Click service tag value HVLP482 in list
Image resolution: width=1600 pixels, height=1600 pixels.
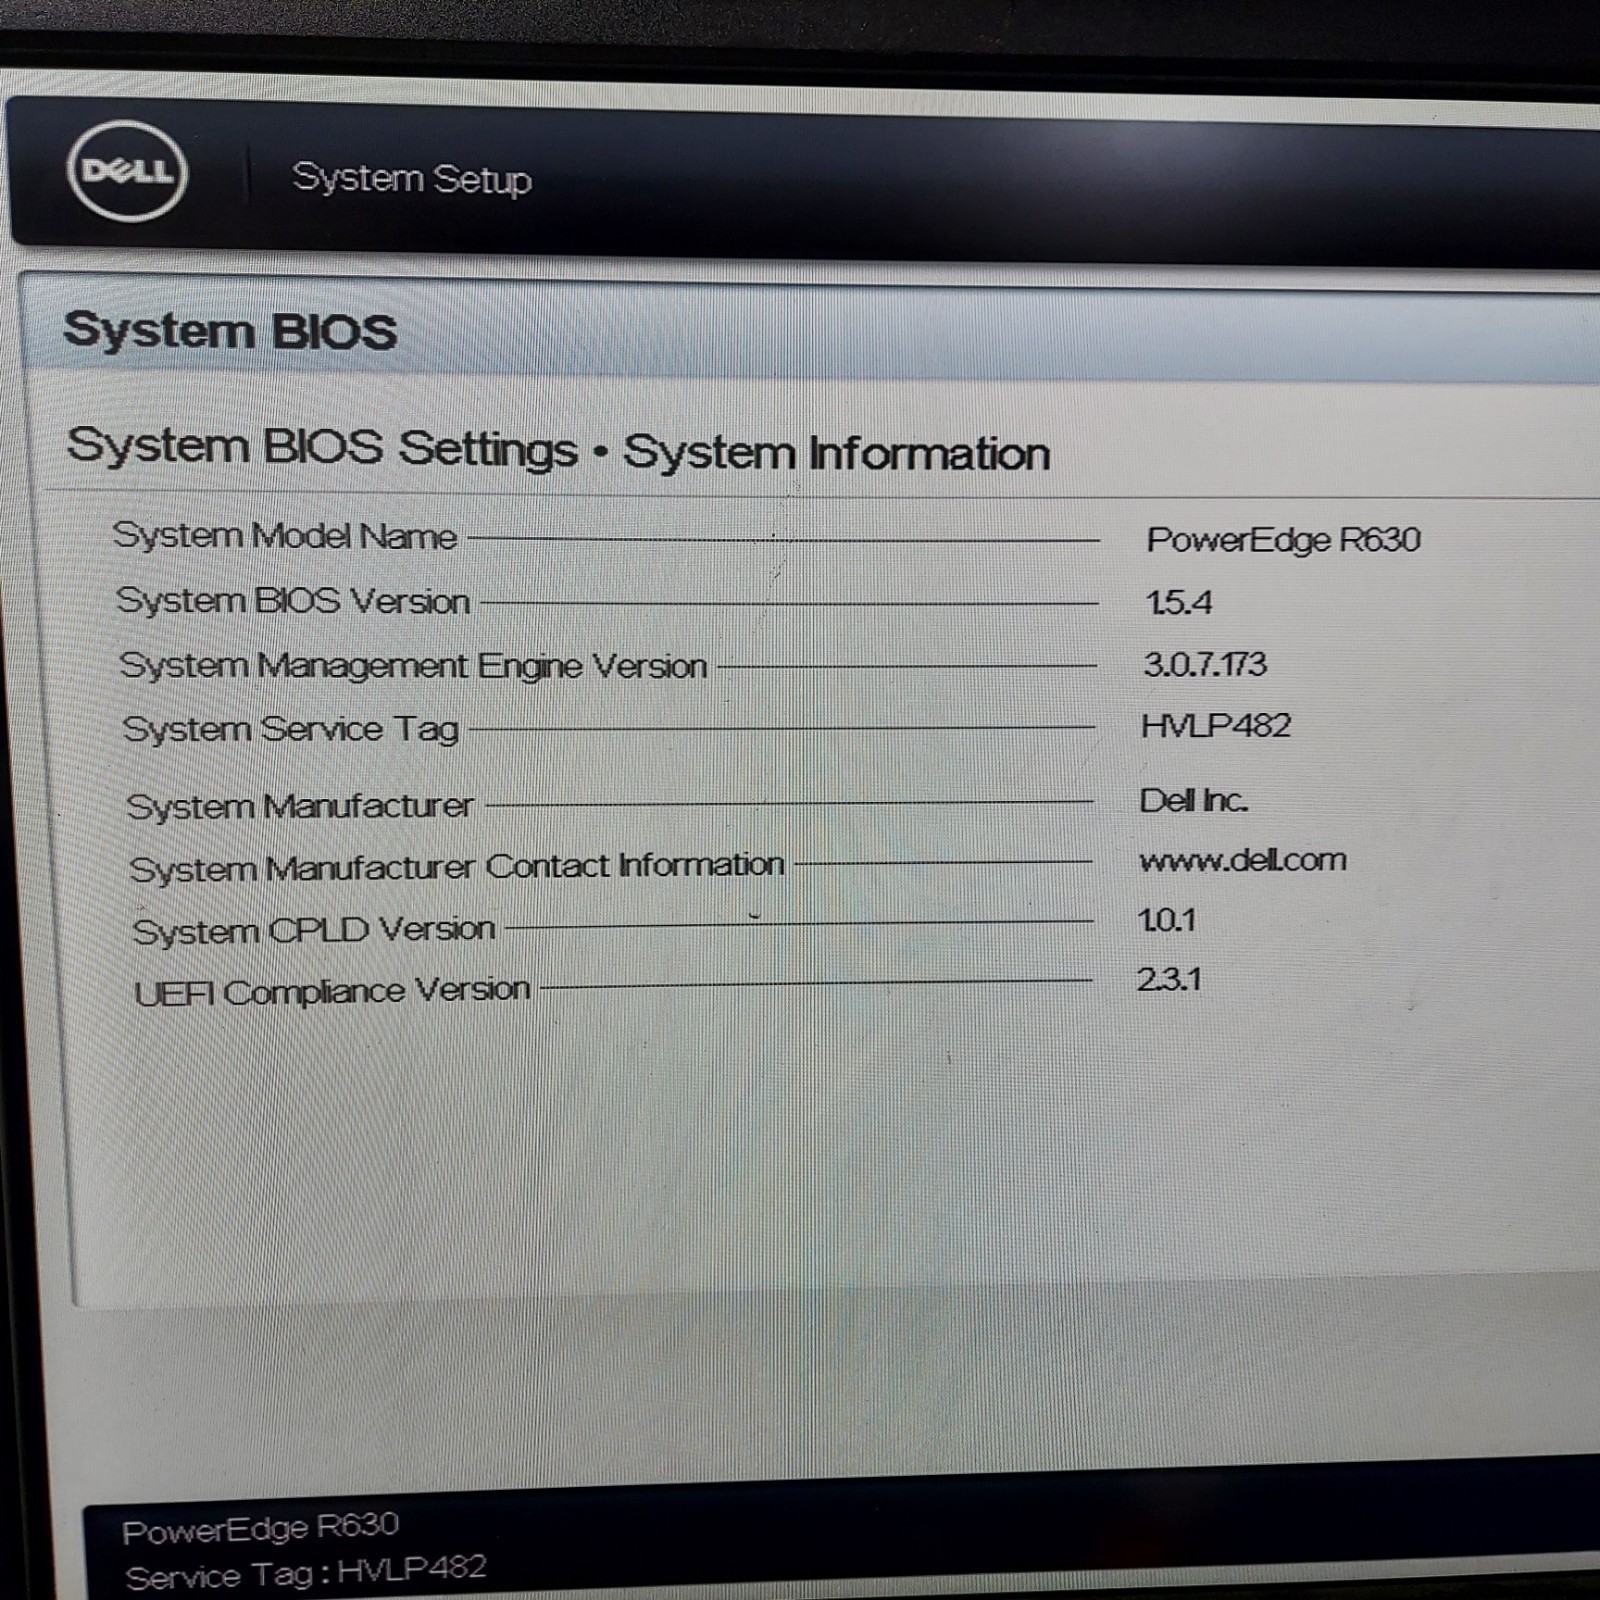[1216, 725]
